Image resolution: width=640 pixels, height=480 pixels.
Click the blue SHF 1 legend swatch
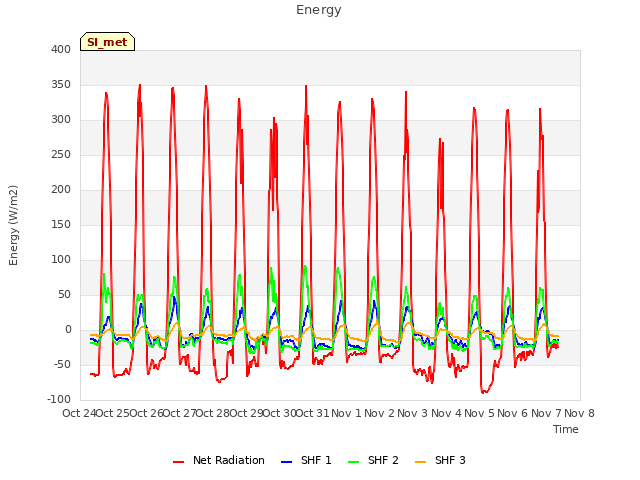[x=287, y=462]
